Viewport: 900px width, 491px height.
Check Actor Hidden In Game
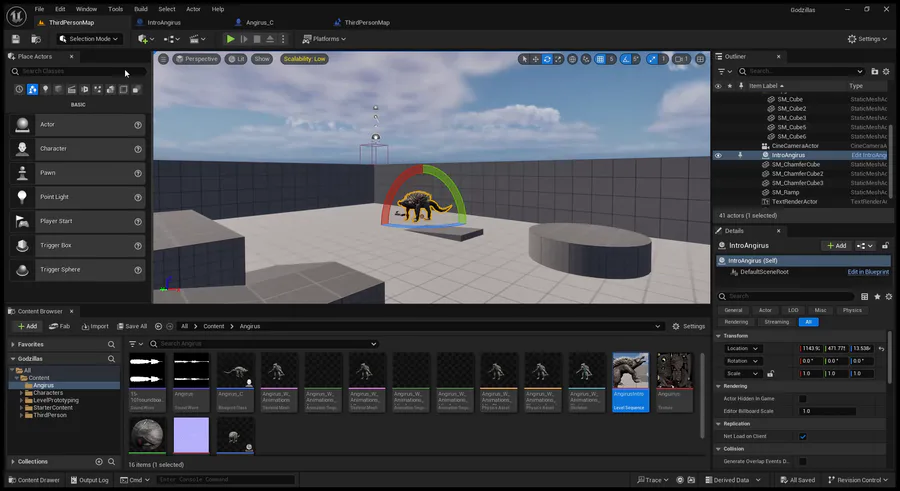(x=803, y=399)
